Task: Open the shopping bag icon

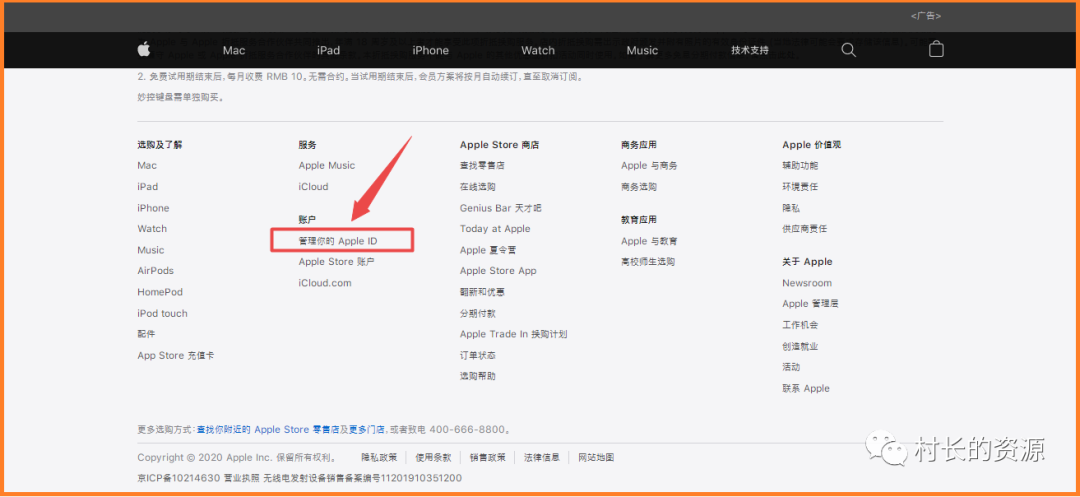Action: pos(936,49)
